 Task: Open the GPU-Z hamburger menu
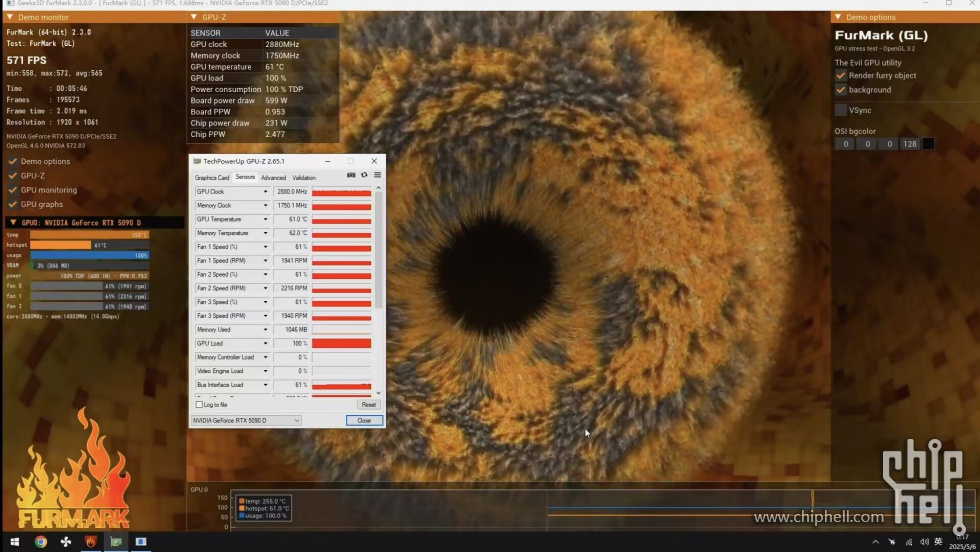378,175
